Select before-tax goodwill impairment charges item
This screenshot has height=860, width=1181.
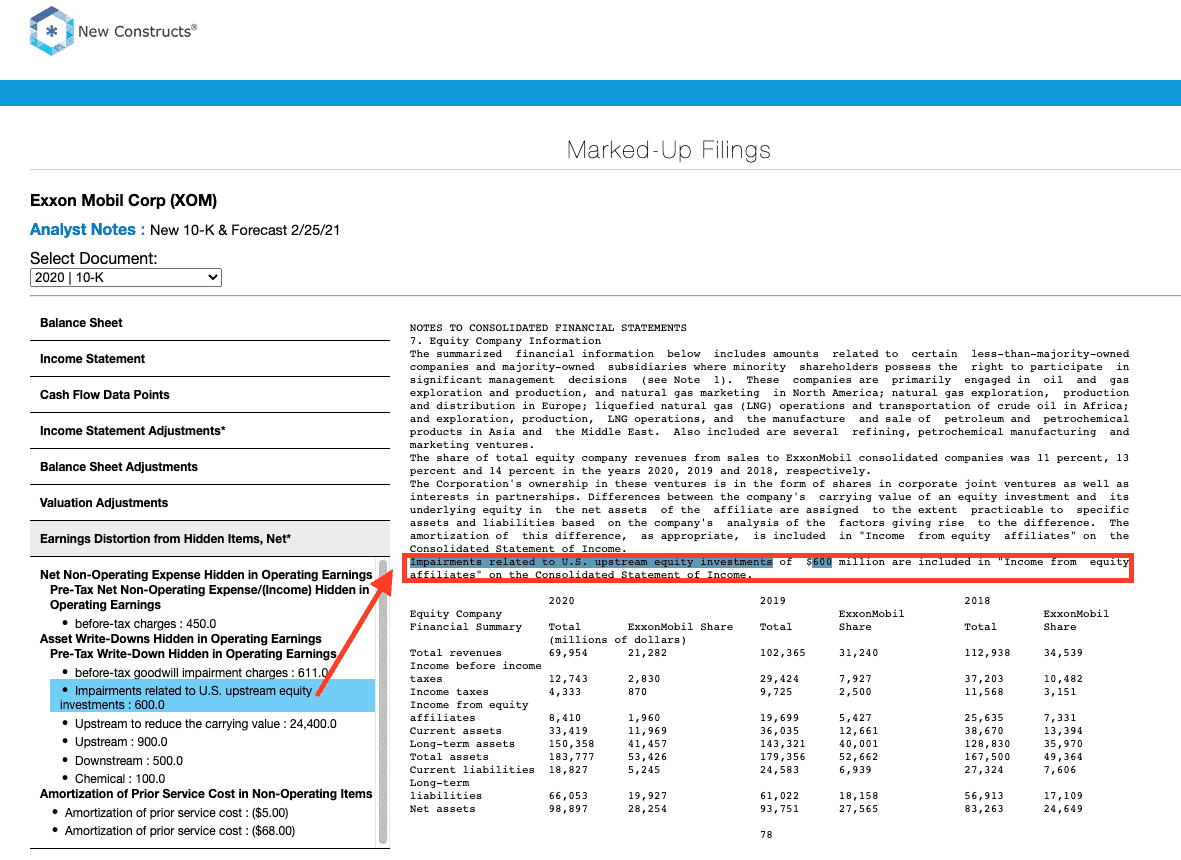[200, 672]
